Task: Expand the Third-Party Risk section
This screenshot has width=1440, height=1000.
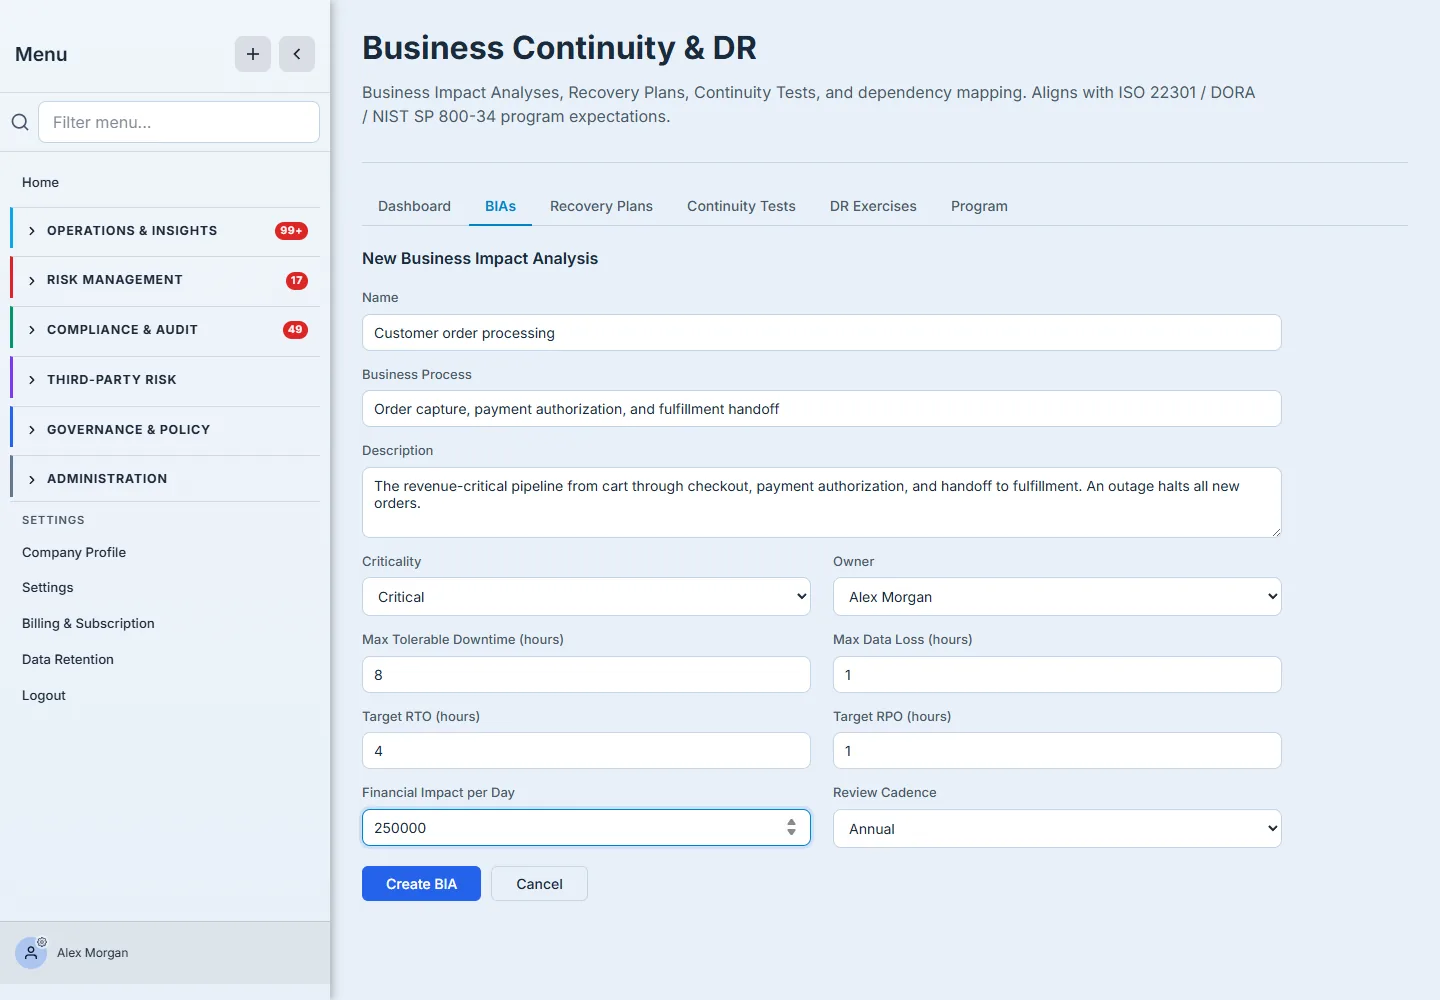Action: [165, 380]
